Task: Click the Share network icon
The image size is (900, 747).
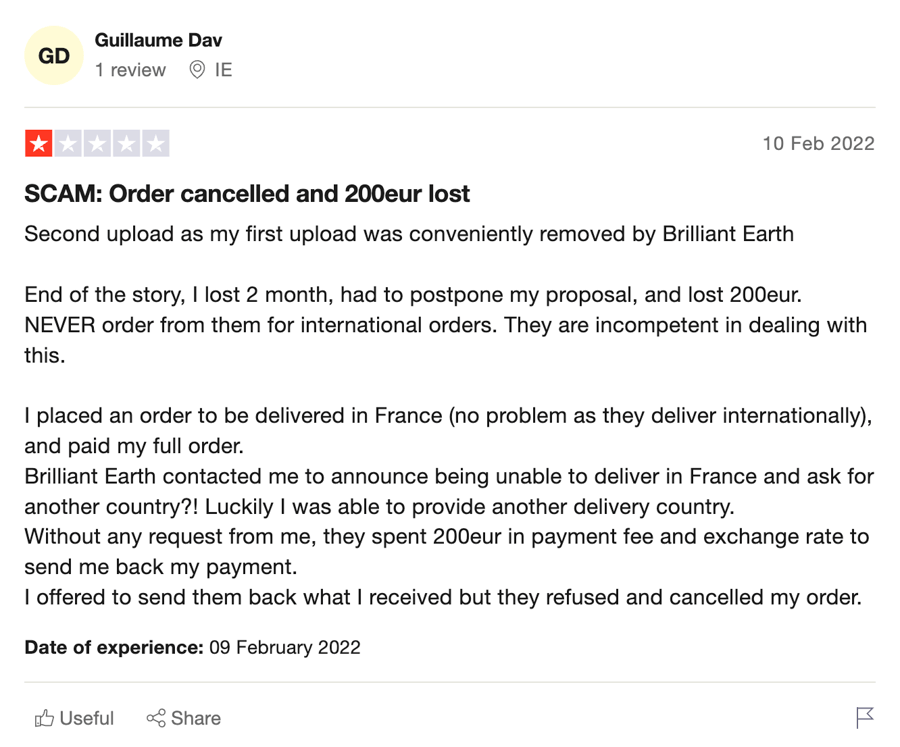Action: click(x=156, y=718)
